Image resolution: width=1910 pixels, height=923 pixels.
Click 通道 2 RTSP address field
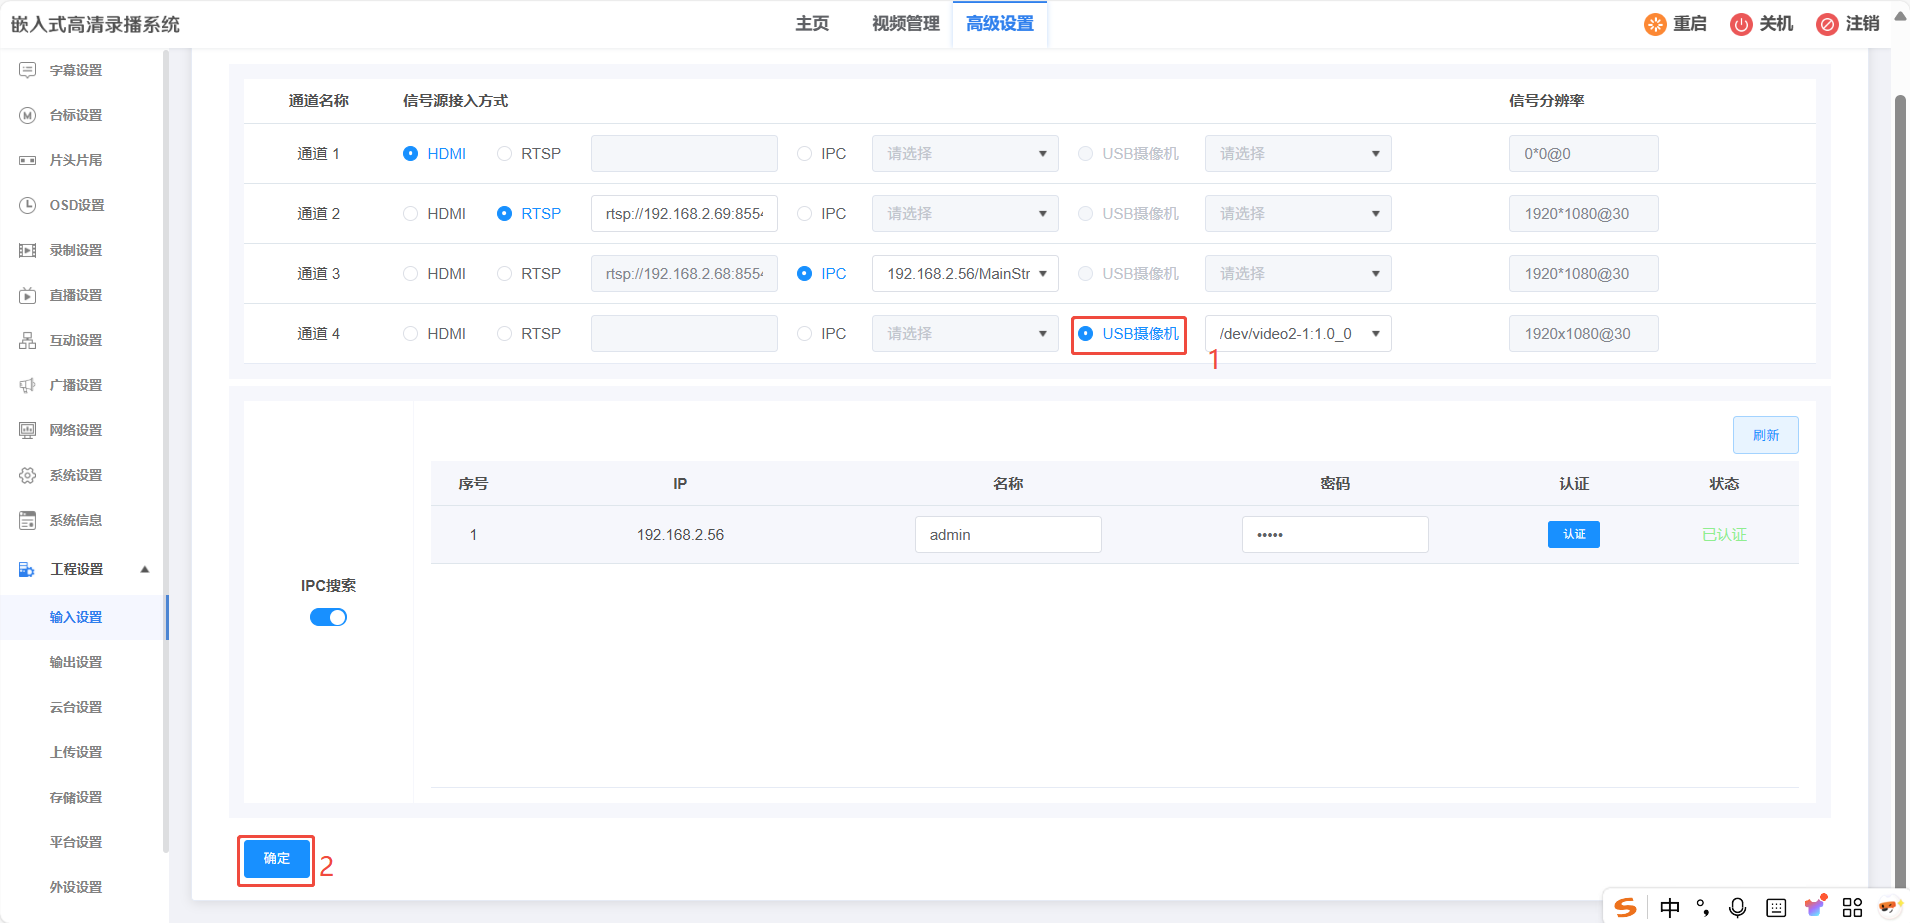pos(684,213)
